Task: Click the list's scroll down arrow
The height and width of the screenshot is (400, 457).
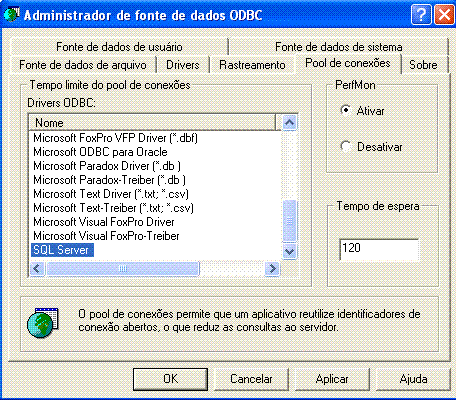Action: (289, 251)
